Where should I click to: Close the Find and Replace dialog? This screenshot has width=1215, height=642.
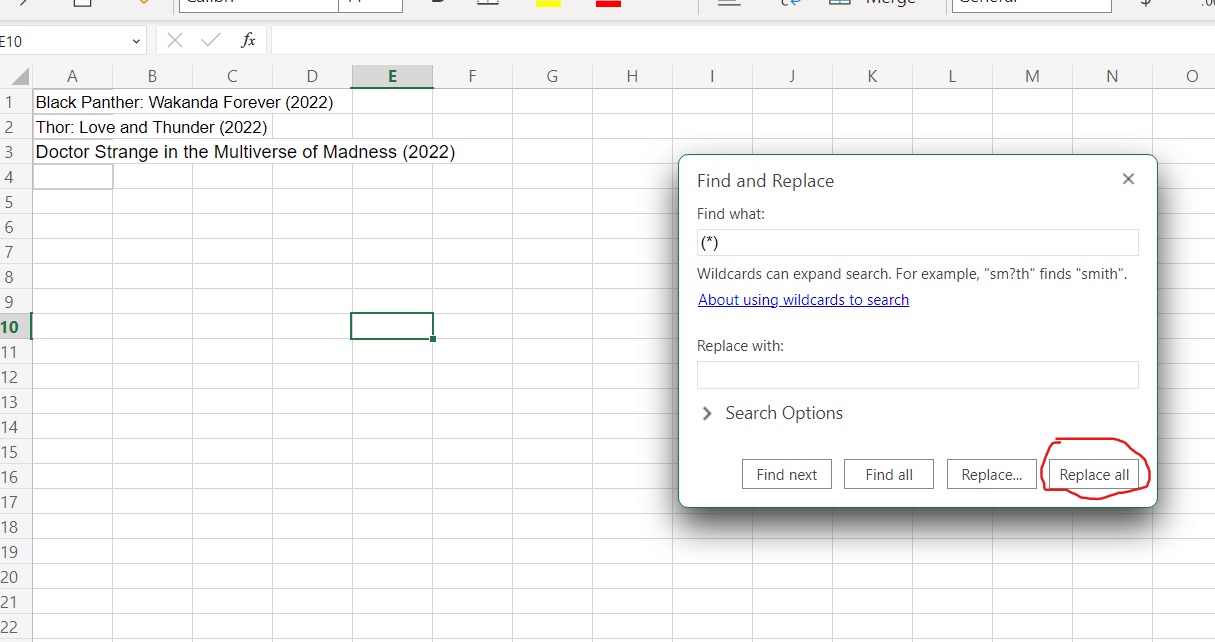point(1128,179)
